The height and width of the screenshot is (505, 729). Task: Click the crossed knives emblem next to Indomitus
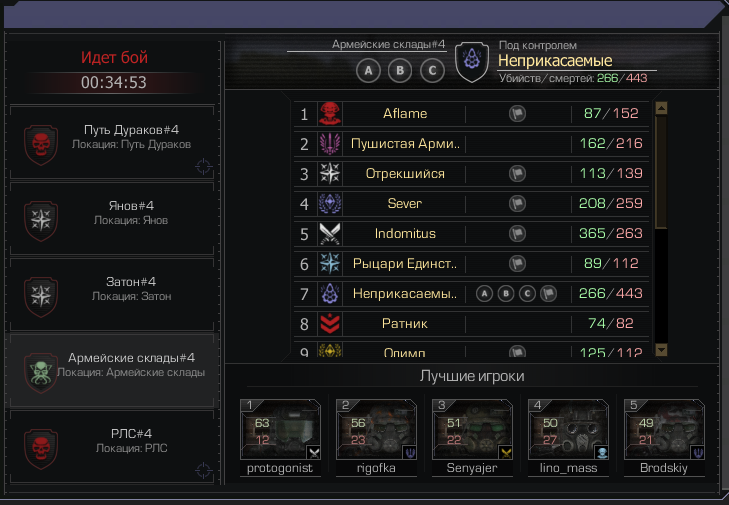(x=330, y=233)
